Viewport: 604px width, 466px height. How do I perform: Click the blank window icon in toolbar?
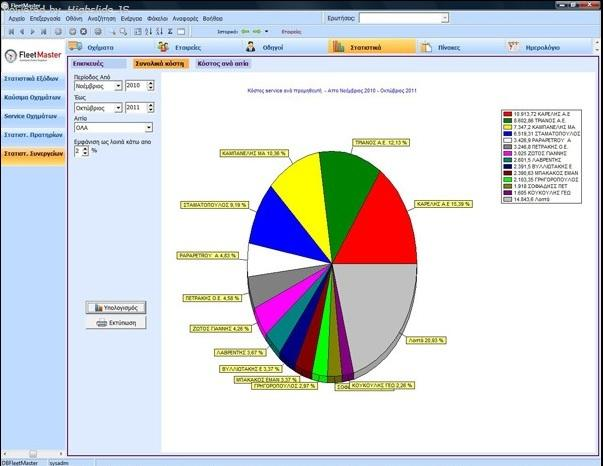[181, 32]
